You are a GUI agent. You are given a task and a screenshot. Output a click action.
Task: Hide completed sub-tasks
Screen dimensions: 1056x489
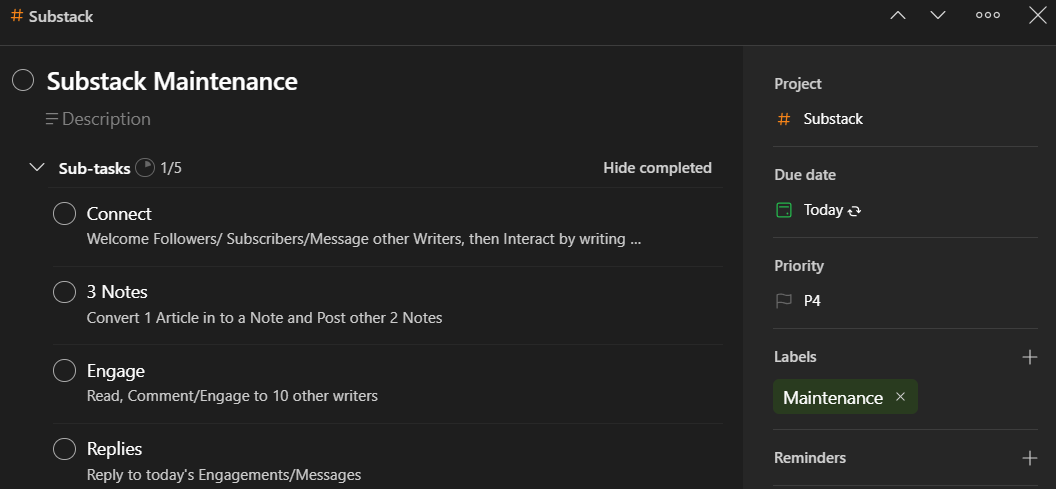657,168
